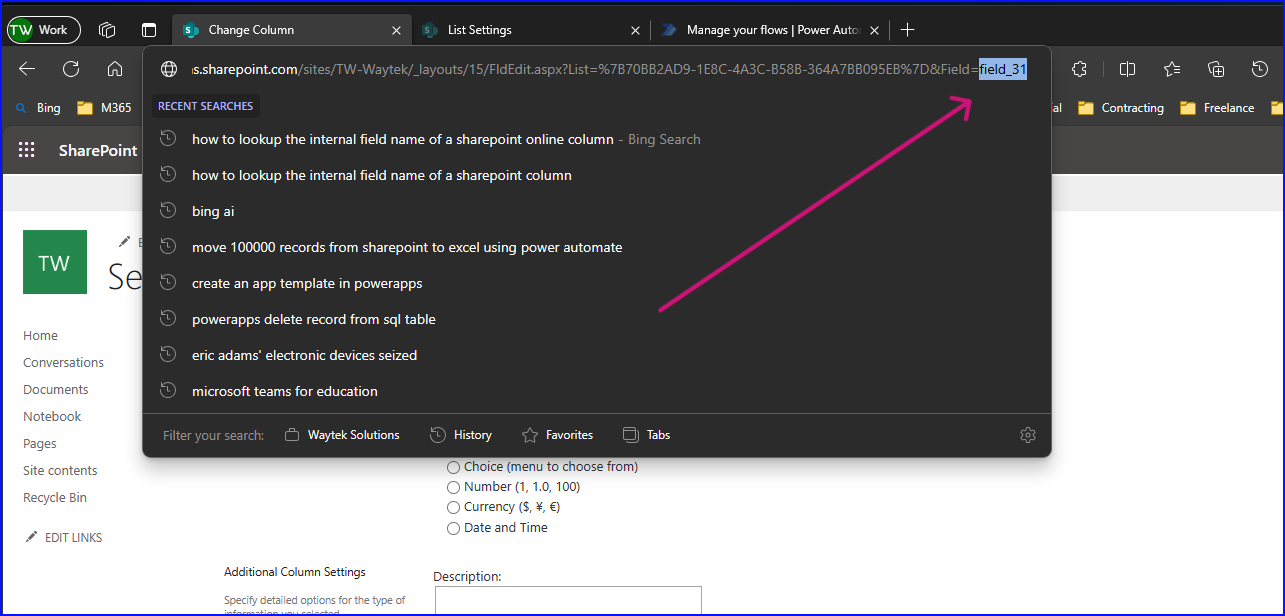Switch to the Change Column tab
The image size is (1285, 616).
tap(291, 30)
